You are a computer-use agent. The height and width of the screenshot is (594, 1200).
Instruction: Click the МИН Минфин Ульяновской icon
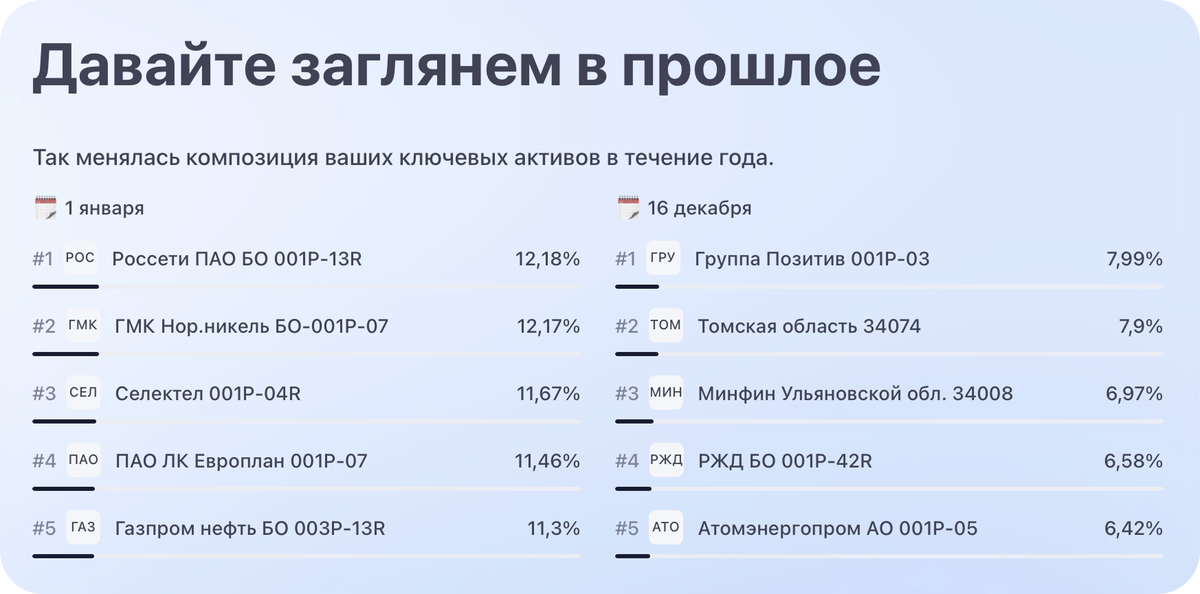click(665, 393)
